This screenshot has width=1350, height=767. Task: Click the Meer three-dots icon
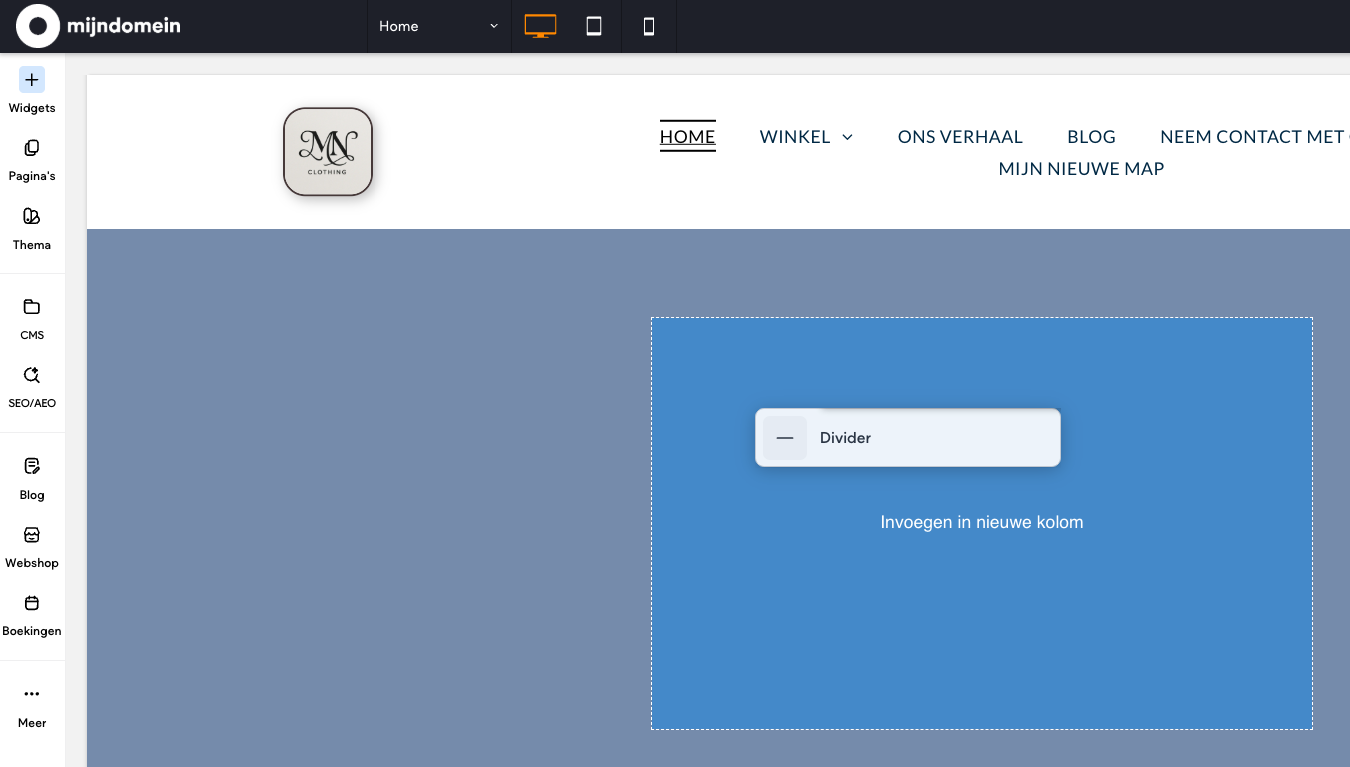point(32,694)
